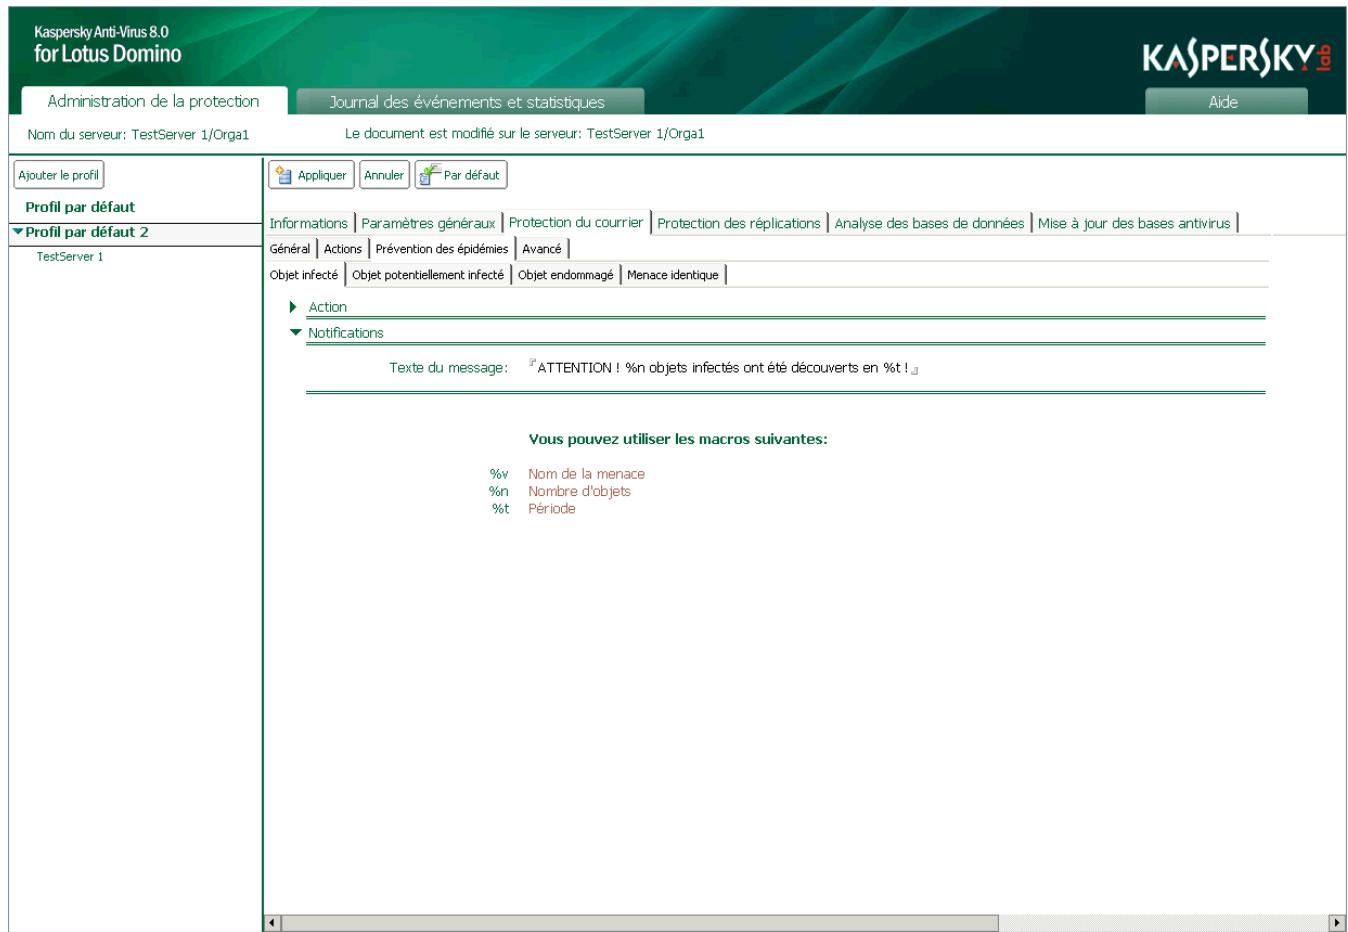Click the 'Nom de la menace' macro text

coord(586,474)
